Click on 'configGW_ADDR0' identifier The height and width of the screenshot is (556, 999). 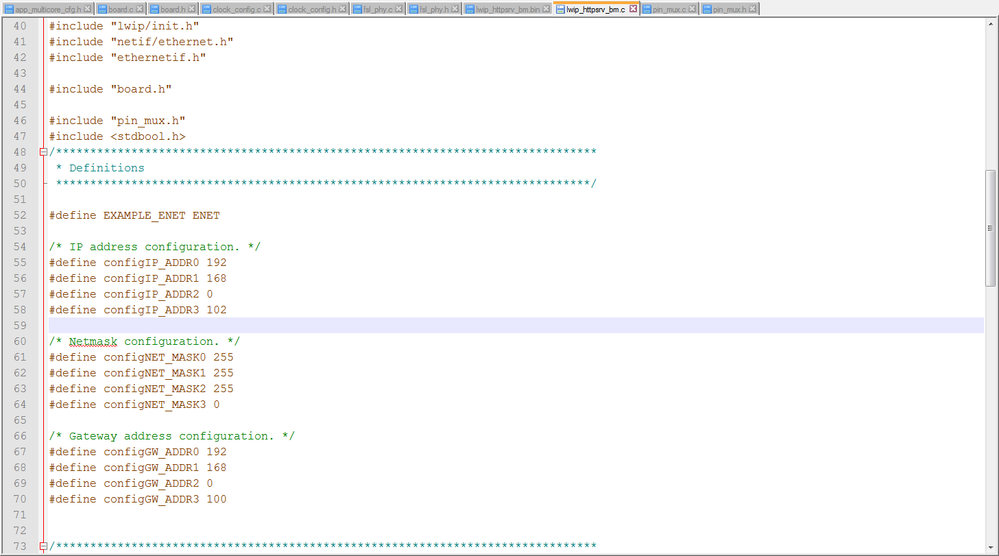152,452
